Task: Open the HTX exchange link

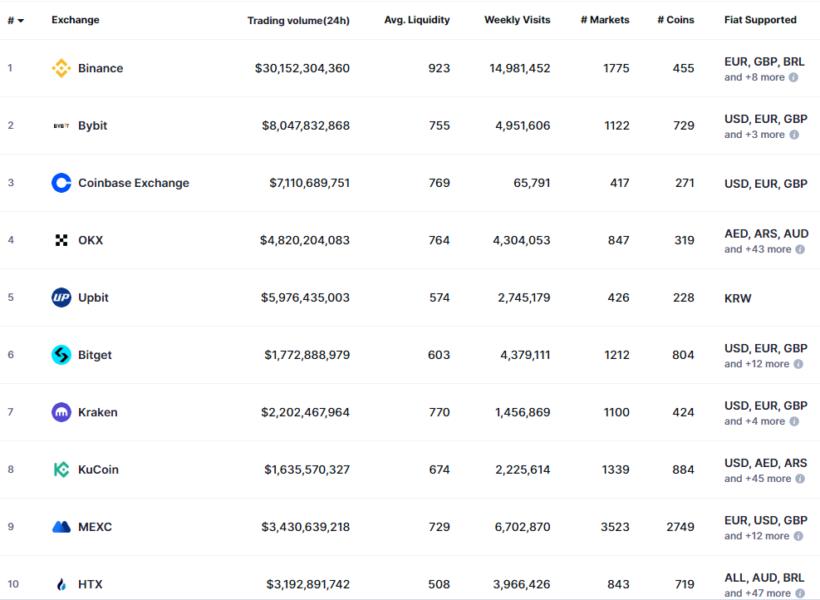Action: [x=90, y=585]
